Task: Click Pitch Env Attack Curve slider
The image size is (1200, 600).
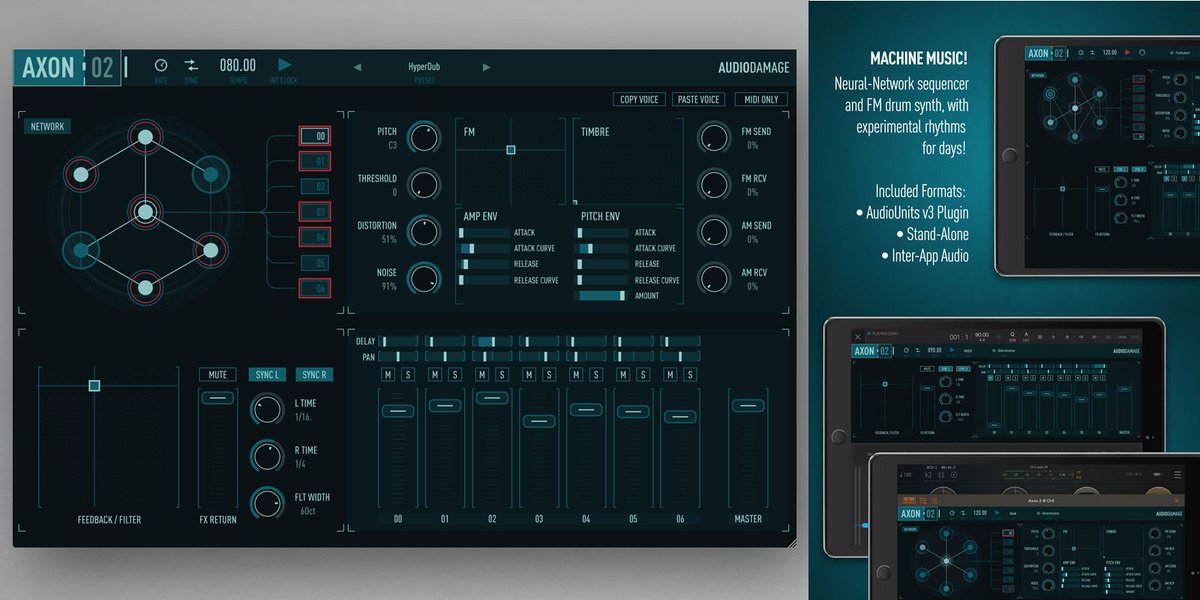Action: 601,248
